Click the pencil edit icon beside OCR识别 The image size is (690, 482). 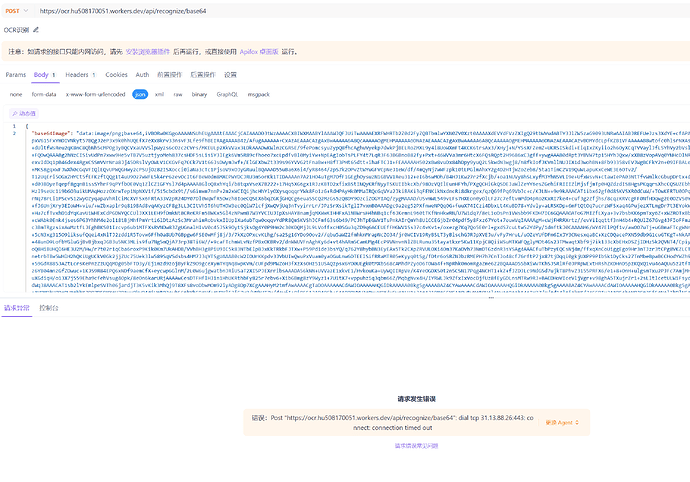[36, 30]
